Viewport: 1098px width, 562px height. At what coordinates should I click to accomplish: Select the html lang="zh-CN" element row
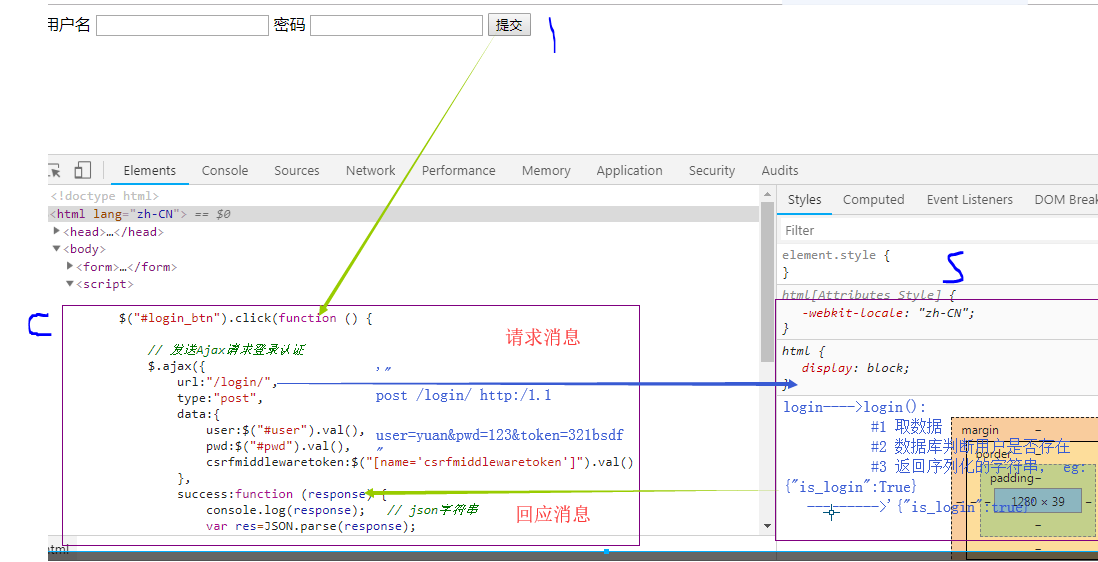click(x=403, y=214)
